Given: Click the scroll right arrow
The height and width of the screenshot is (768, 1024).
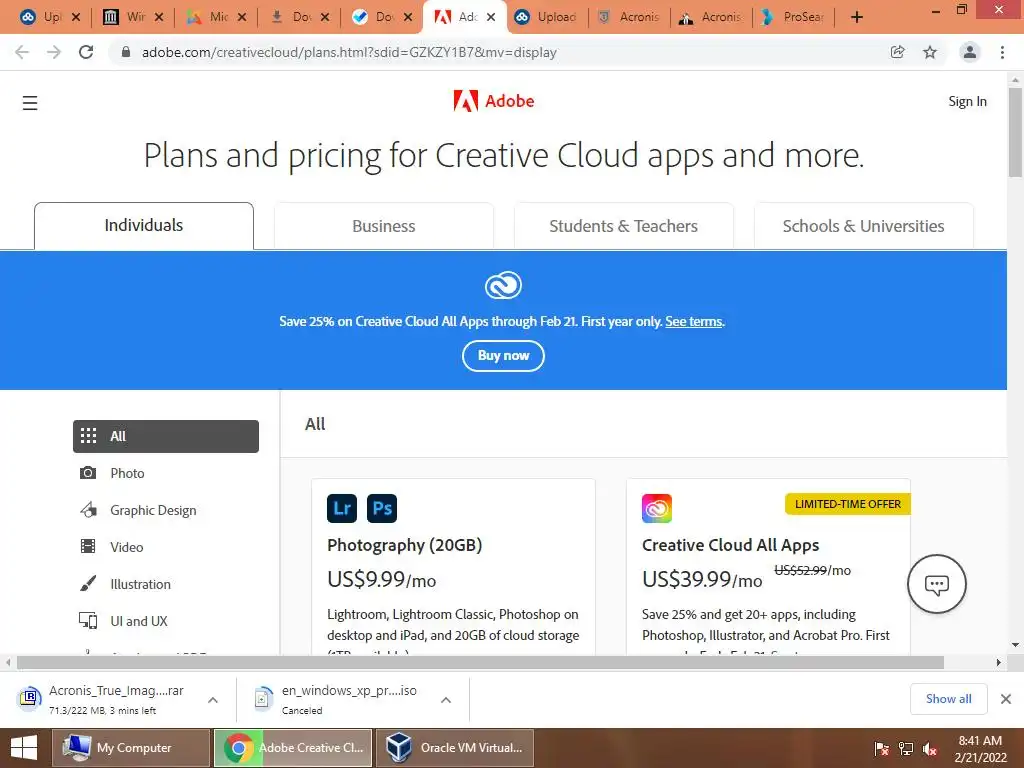Looking at the screenshot, I should click(999, 663).
